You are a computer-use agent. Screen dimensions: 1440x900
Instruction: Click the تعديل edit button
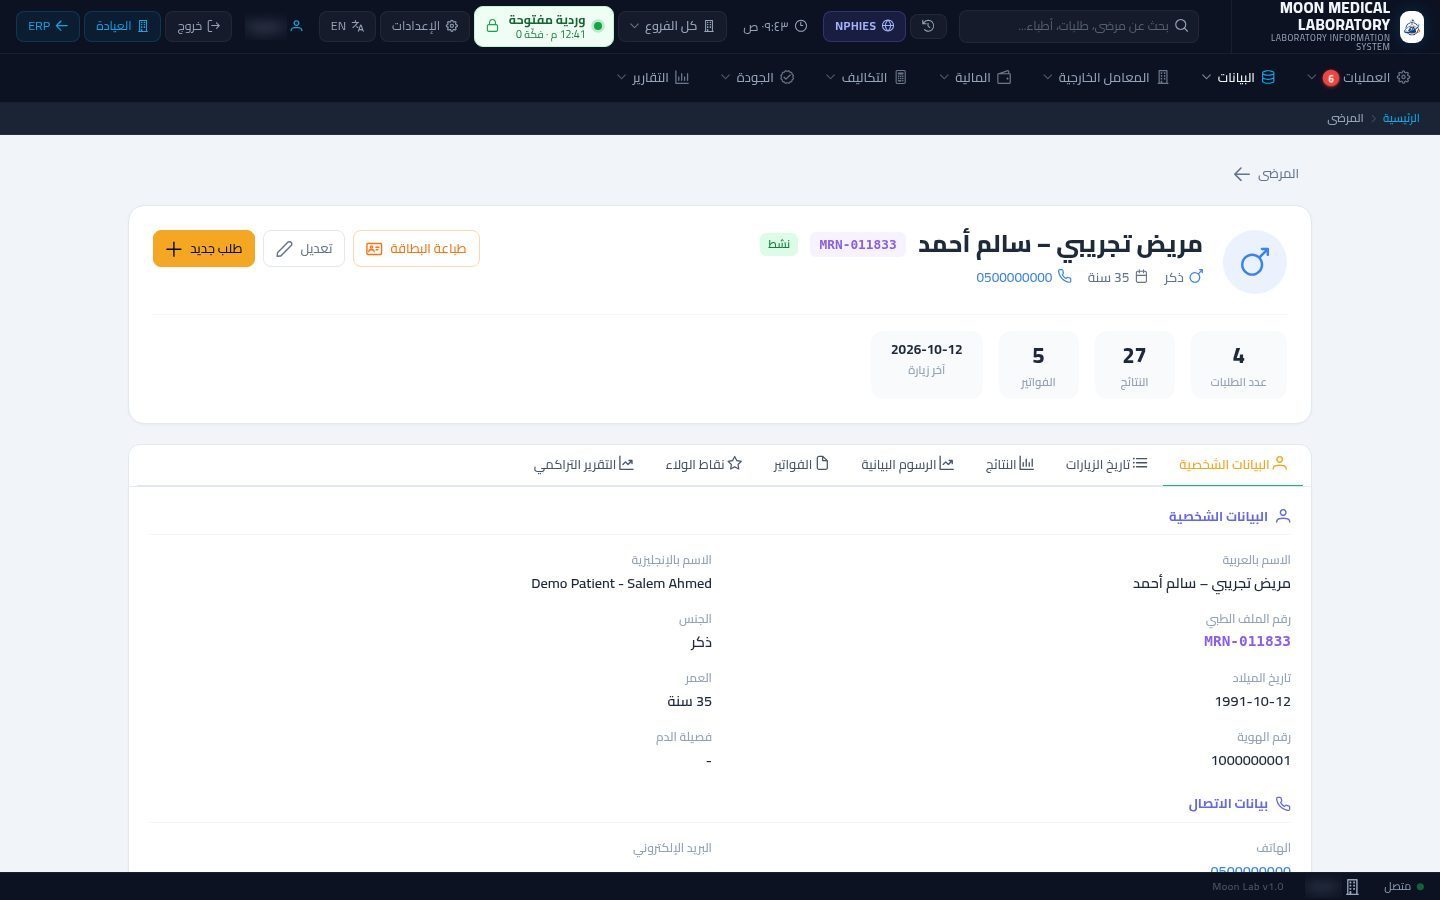pos(304,248)
